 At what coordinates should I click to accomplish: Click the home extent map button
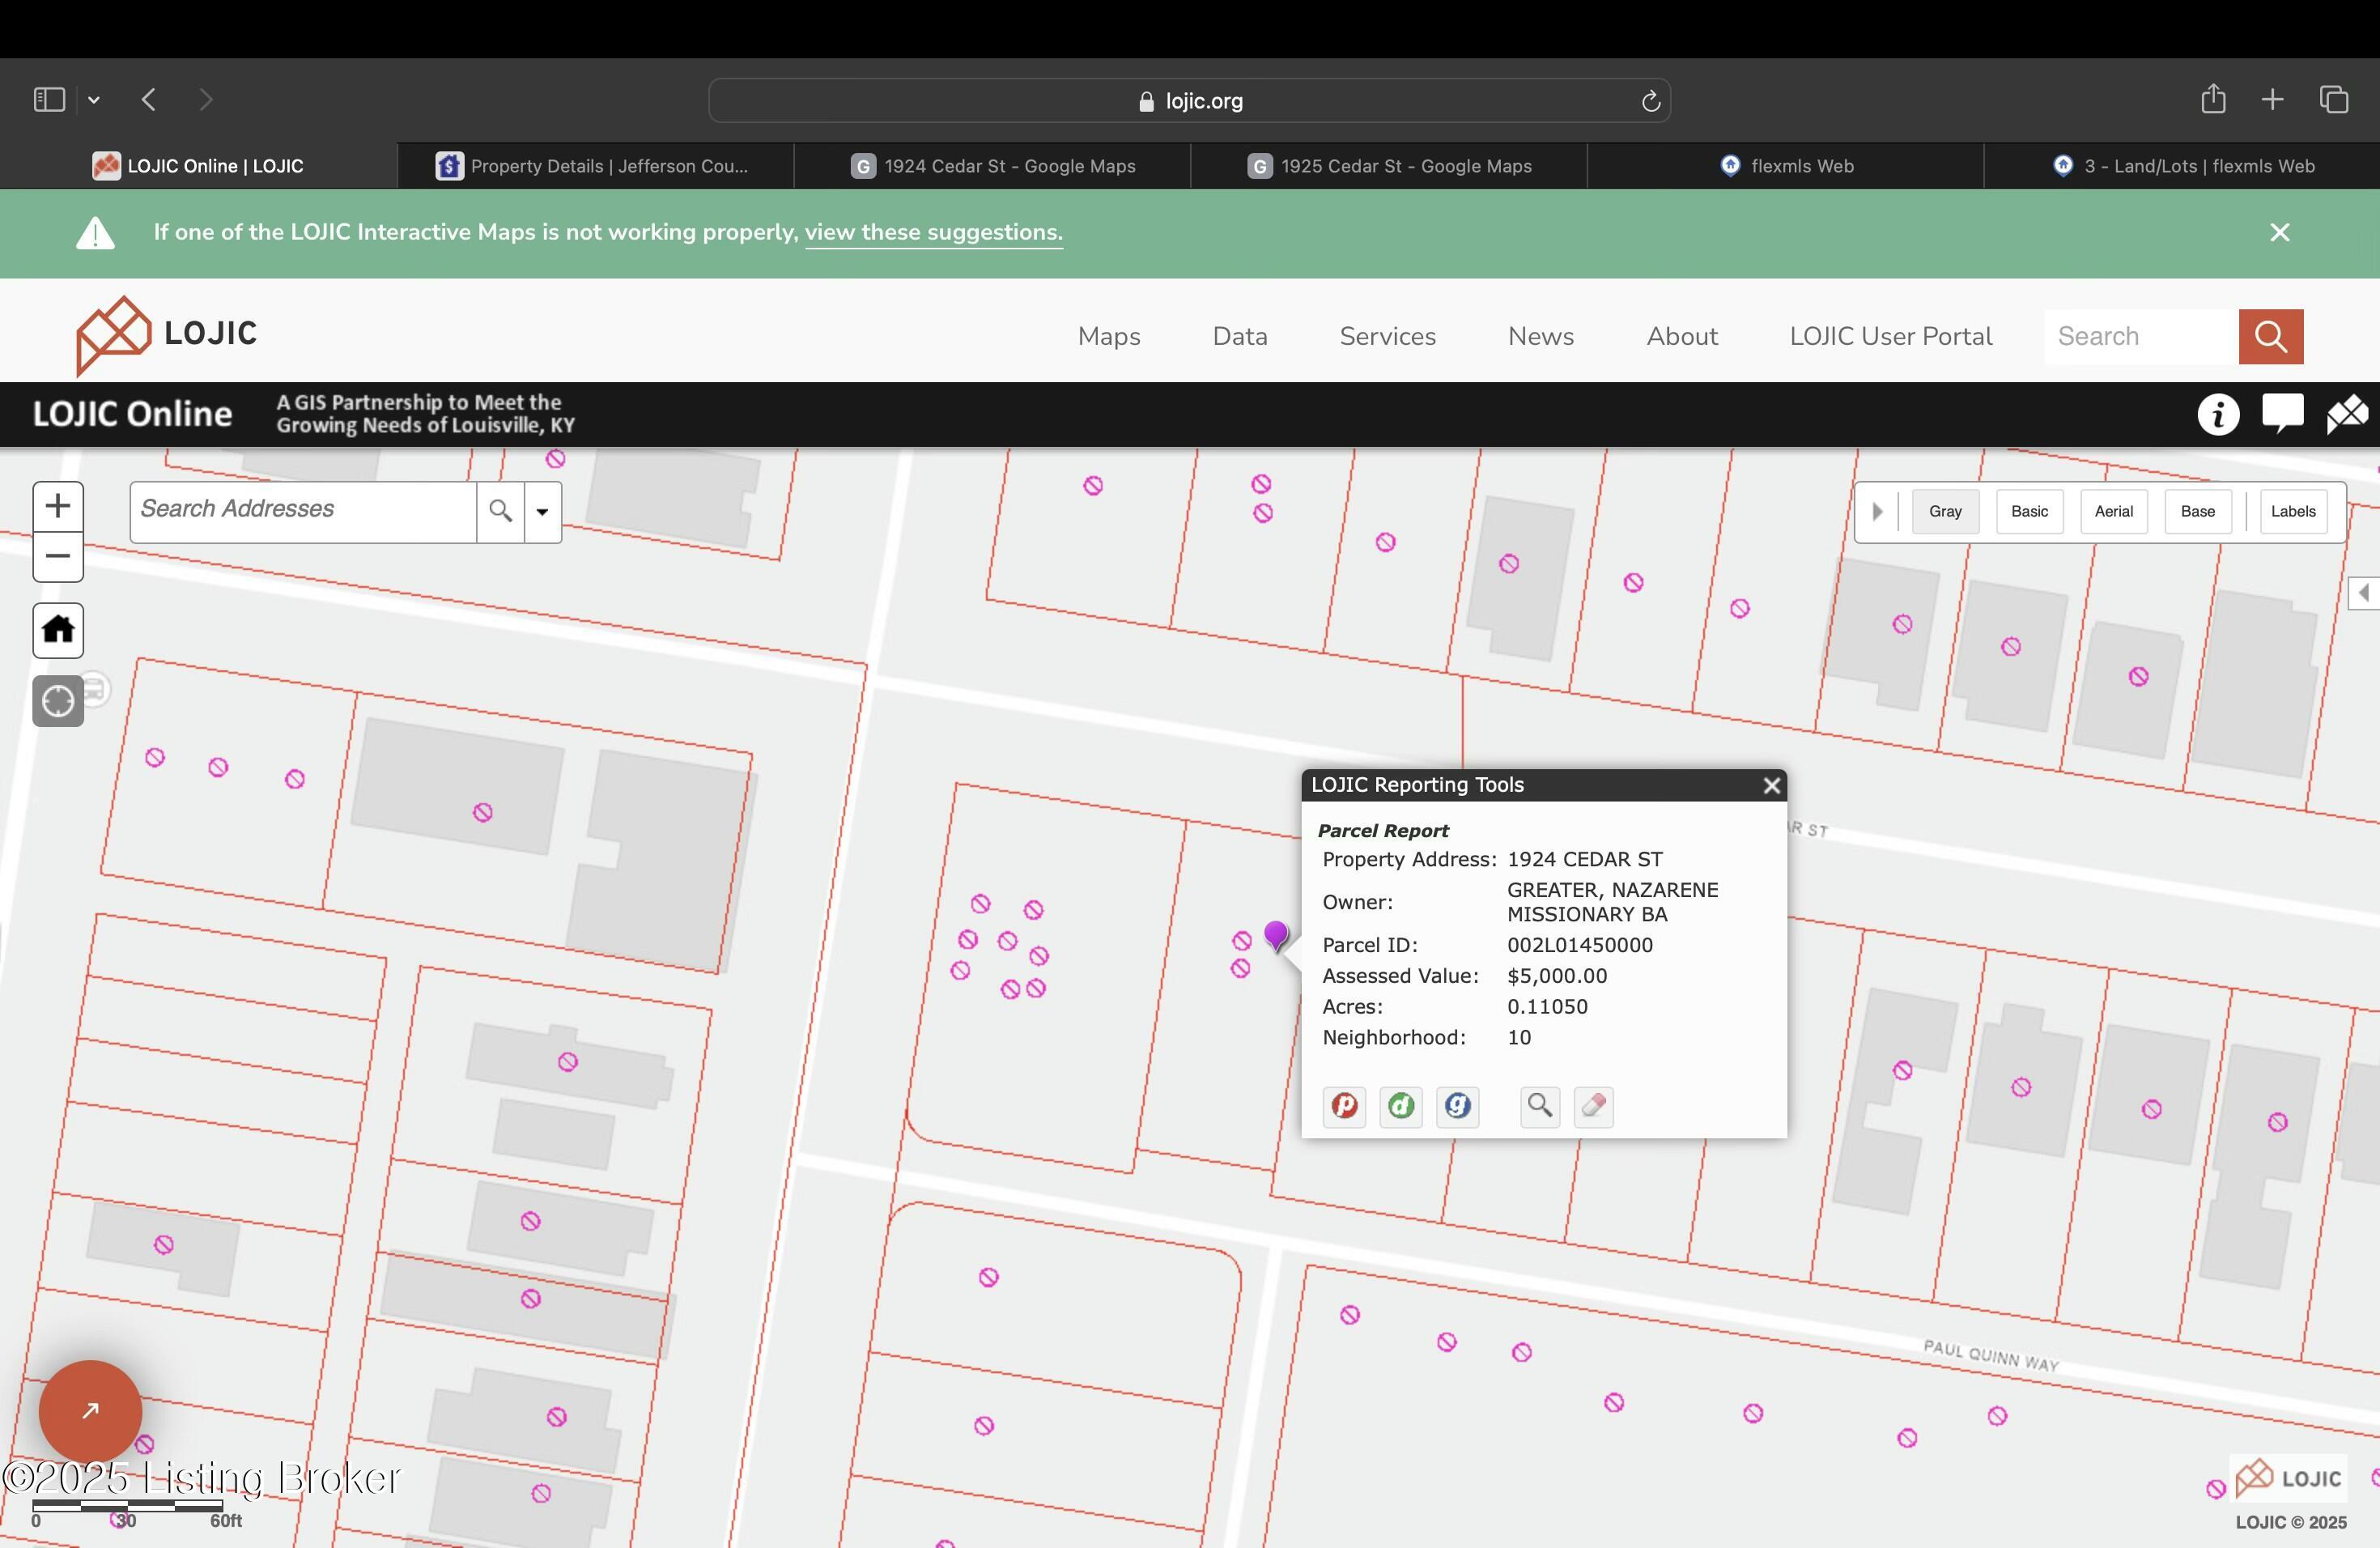(x=58, y=630)
